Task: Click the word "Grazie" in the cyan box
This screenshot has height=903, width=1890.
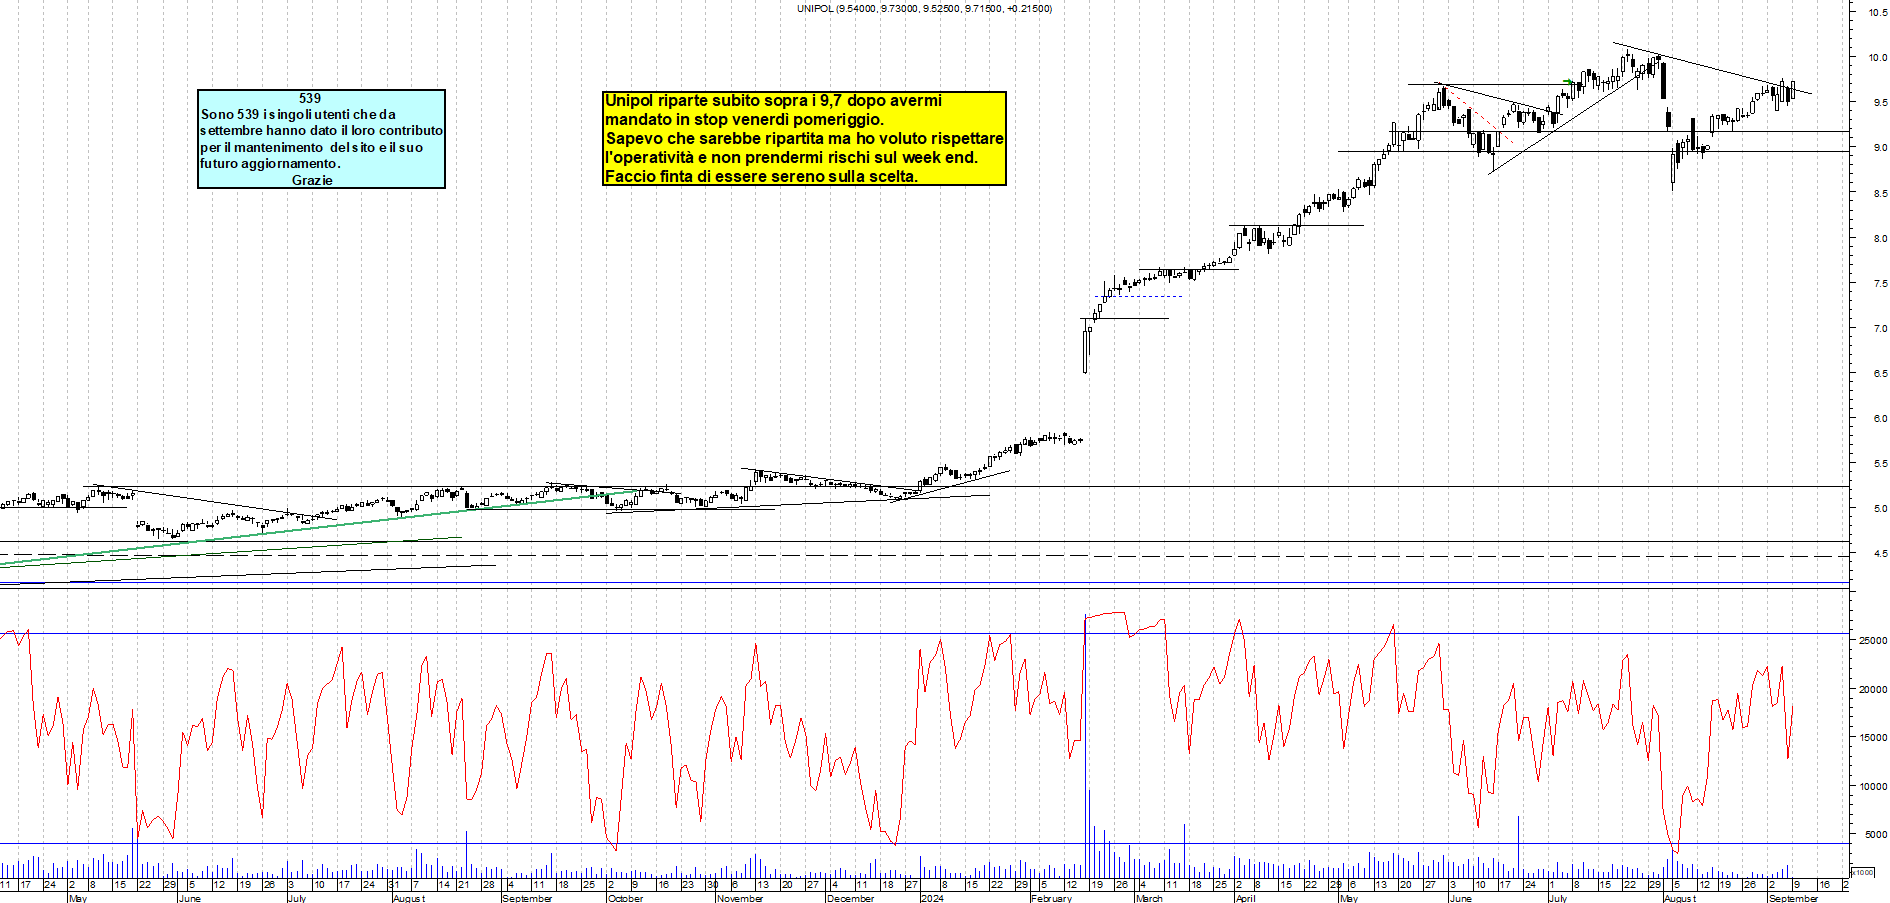Action: tap(312, 180)
